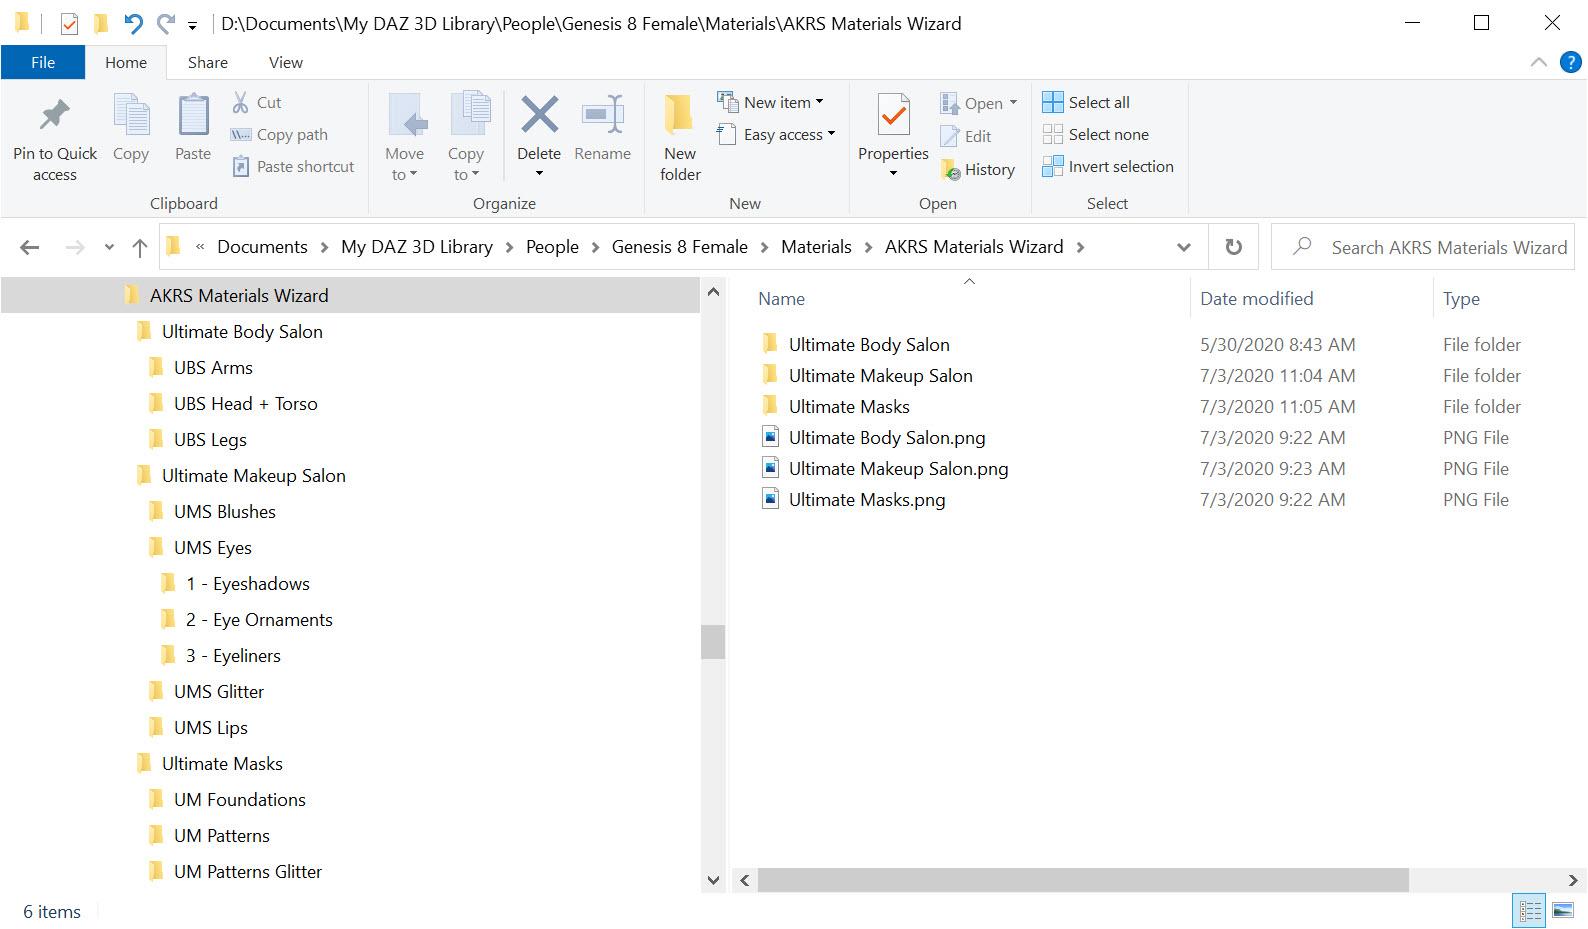Sort files by Type column
The width and height of the screenshot is (1588, 929).
(1461, 298)
